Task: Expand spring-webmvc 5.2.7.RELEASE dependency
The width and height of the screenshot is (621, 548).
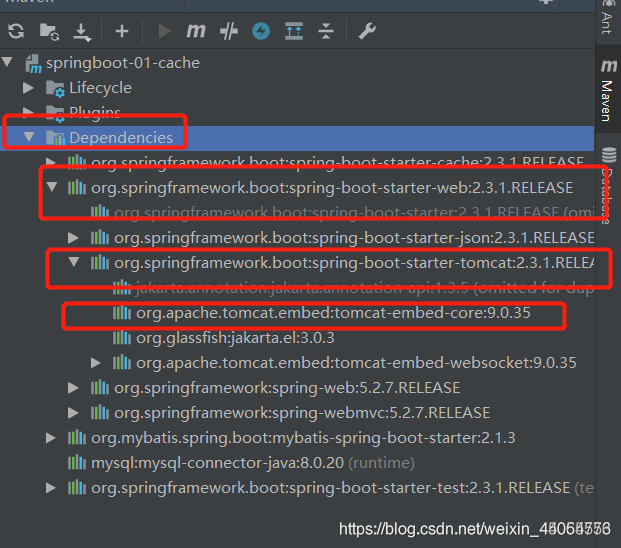Action: 73,413
